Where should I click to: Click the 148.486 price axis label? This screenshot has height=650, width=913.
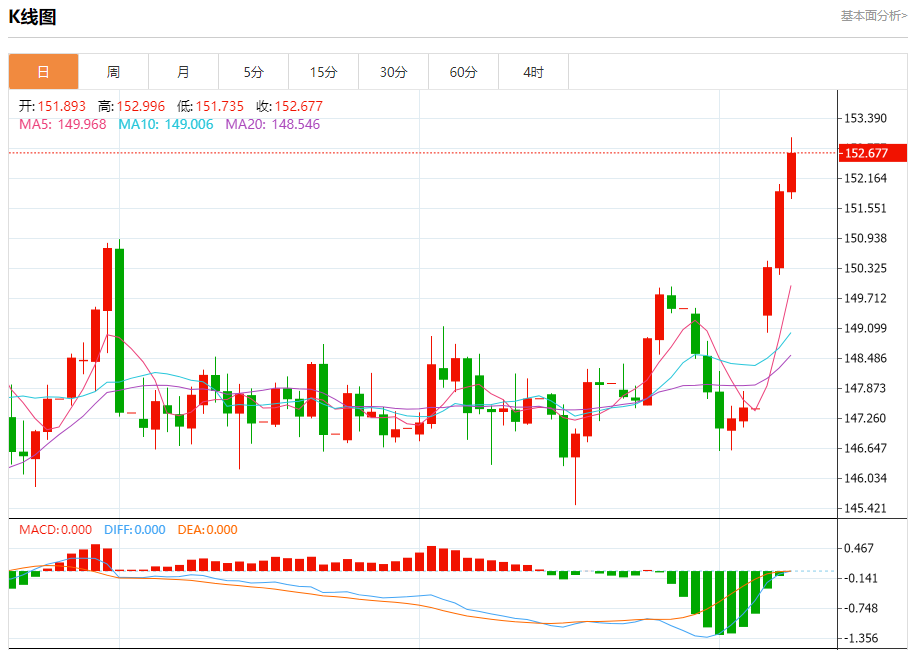tap(865, 358)
